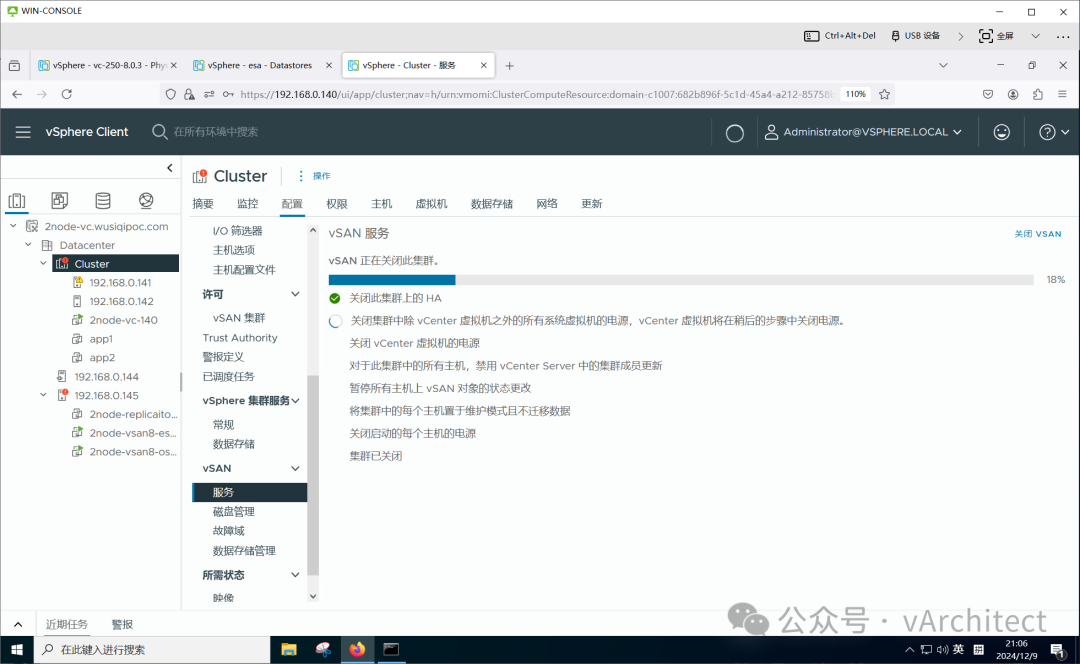Click the vSAN shutdown progress bar

pos(681,280)
